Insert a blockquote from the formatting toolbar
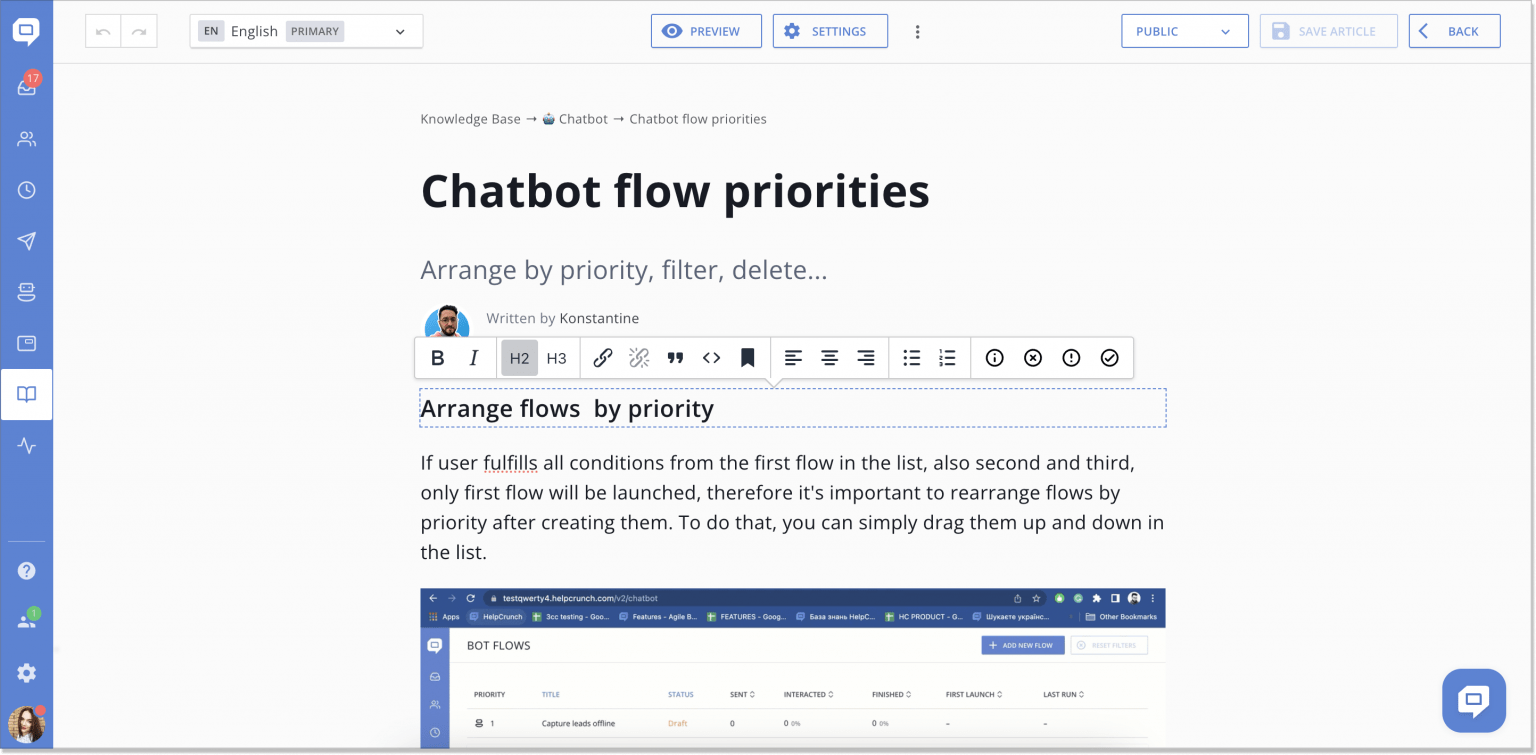This screenshot has height=755, width=1536. pyautogui.click(x=675, y=357)
